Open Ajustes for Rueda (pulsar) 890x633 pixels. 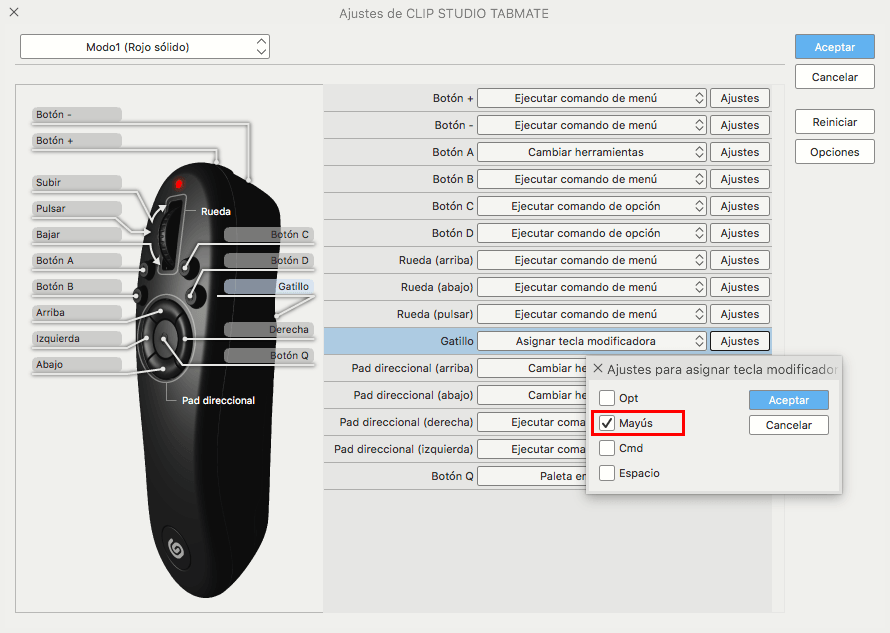pyautogui.click(x=739, y=313)
